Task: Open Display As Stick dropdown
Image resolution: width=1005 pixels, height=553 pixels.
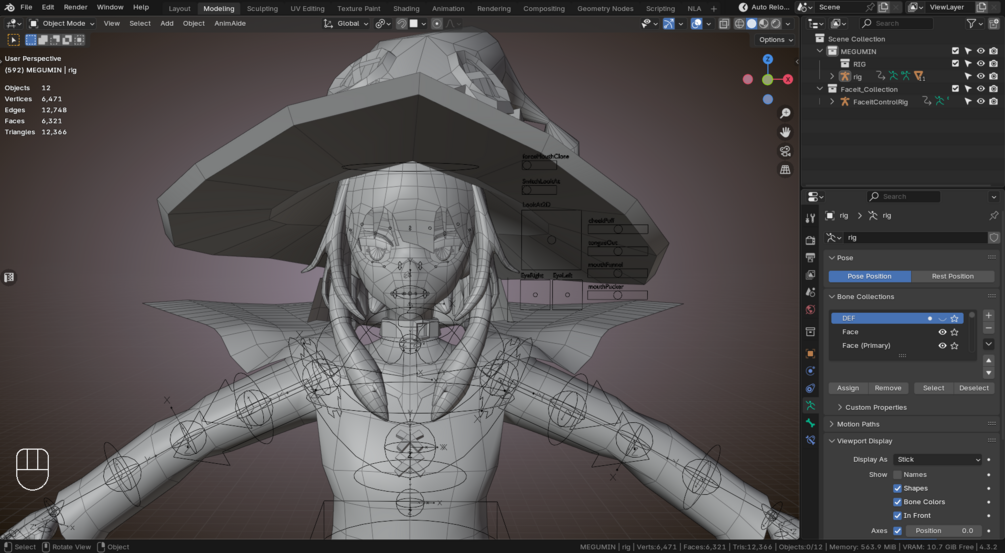Action: coord(938,459)
